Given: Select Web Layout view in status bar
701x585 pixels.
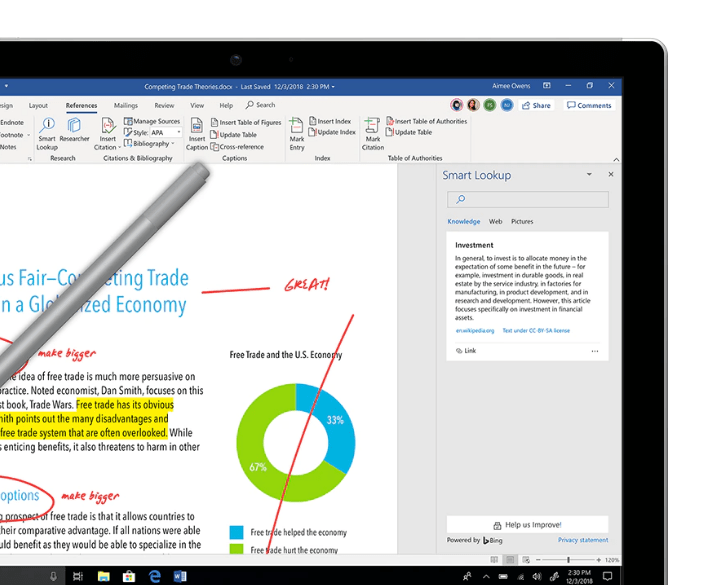Looking at the screenshot, I should (526, 560).
